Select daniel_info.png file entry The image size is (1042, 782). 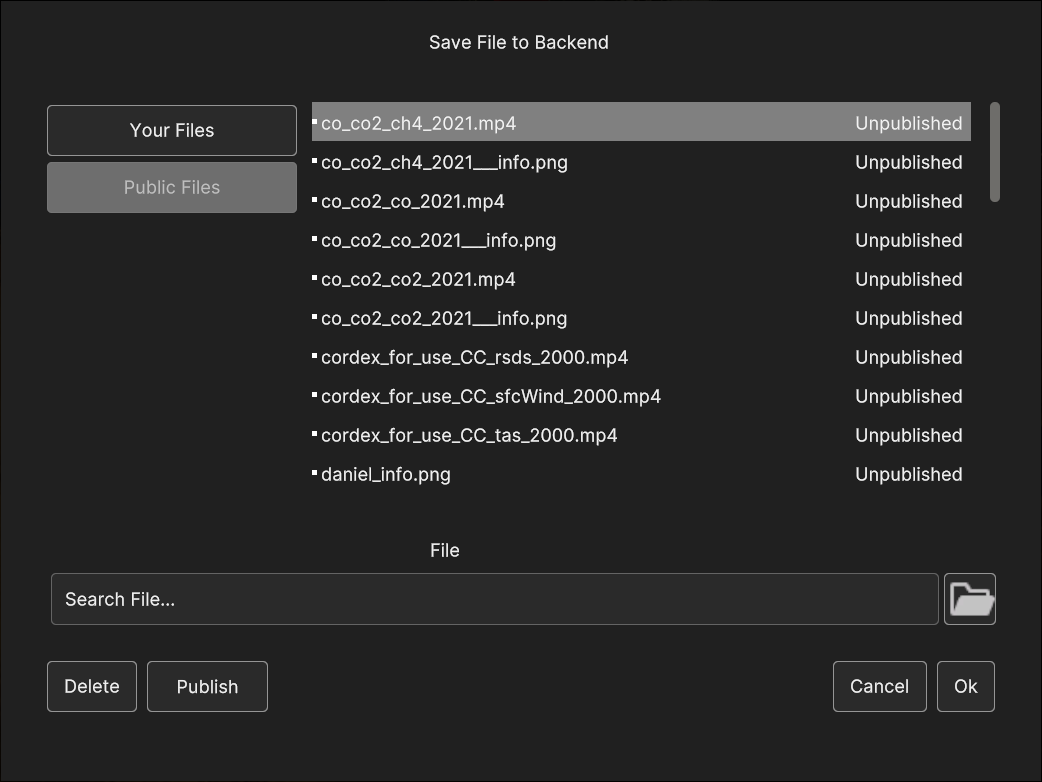[x=641, y=474]
